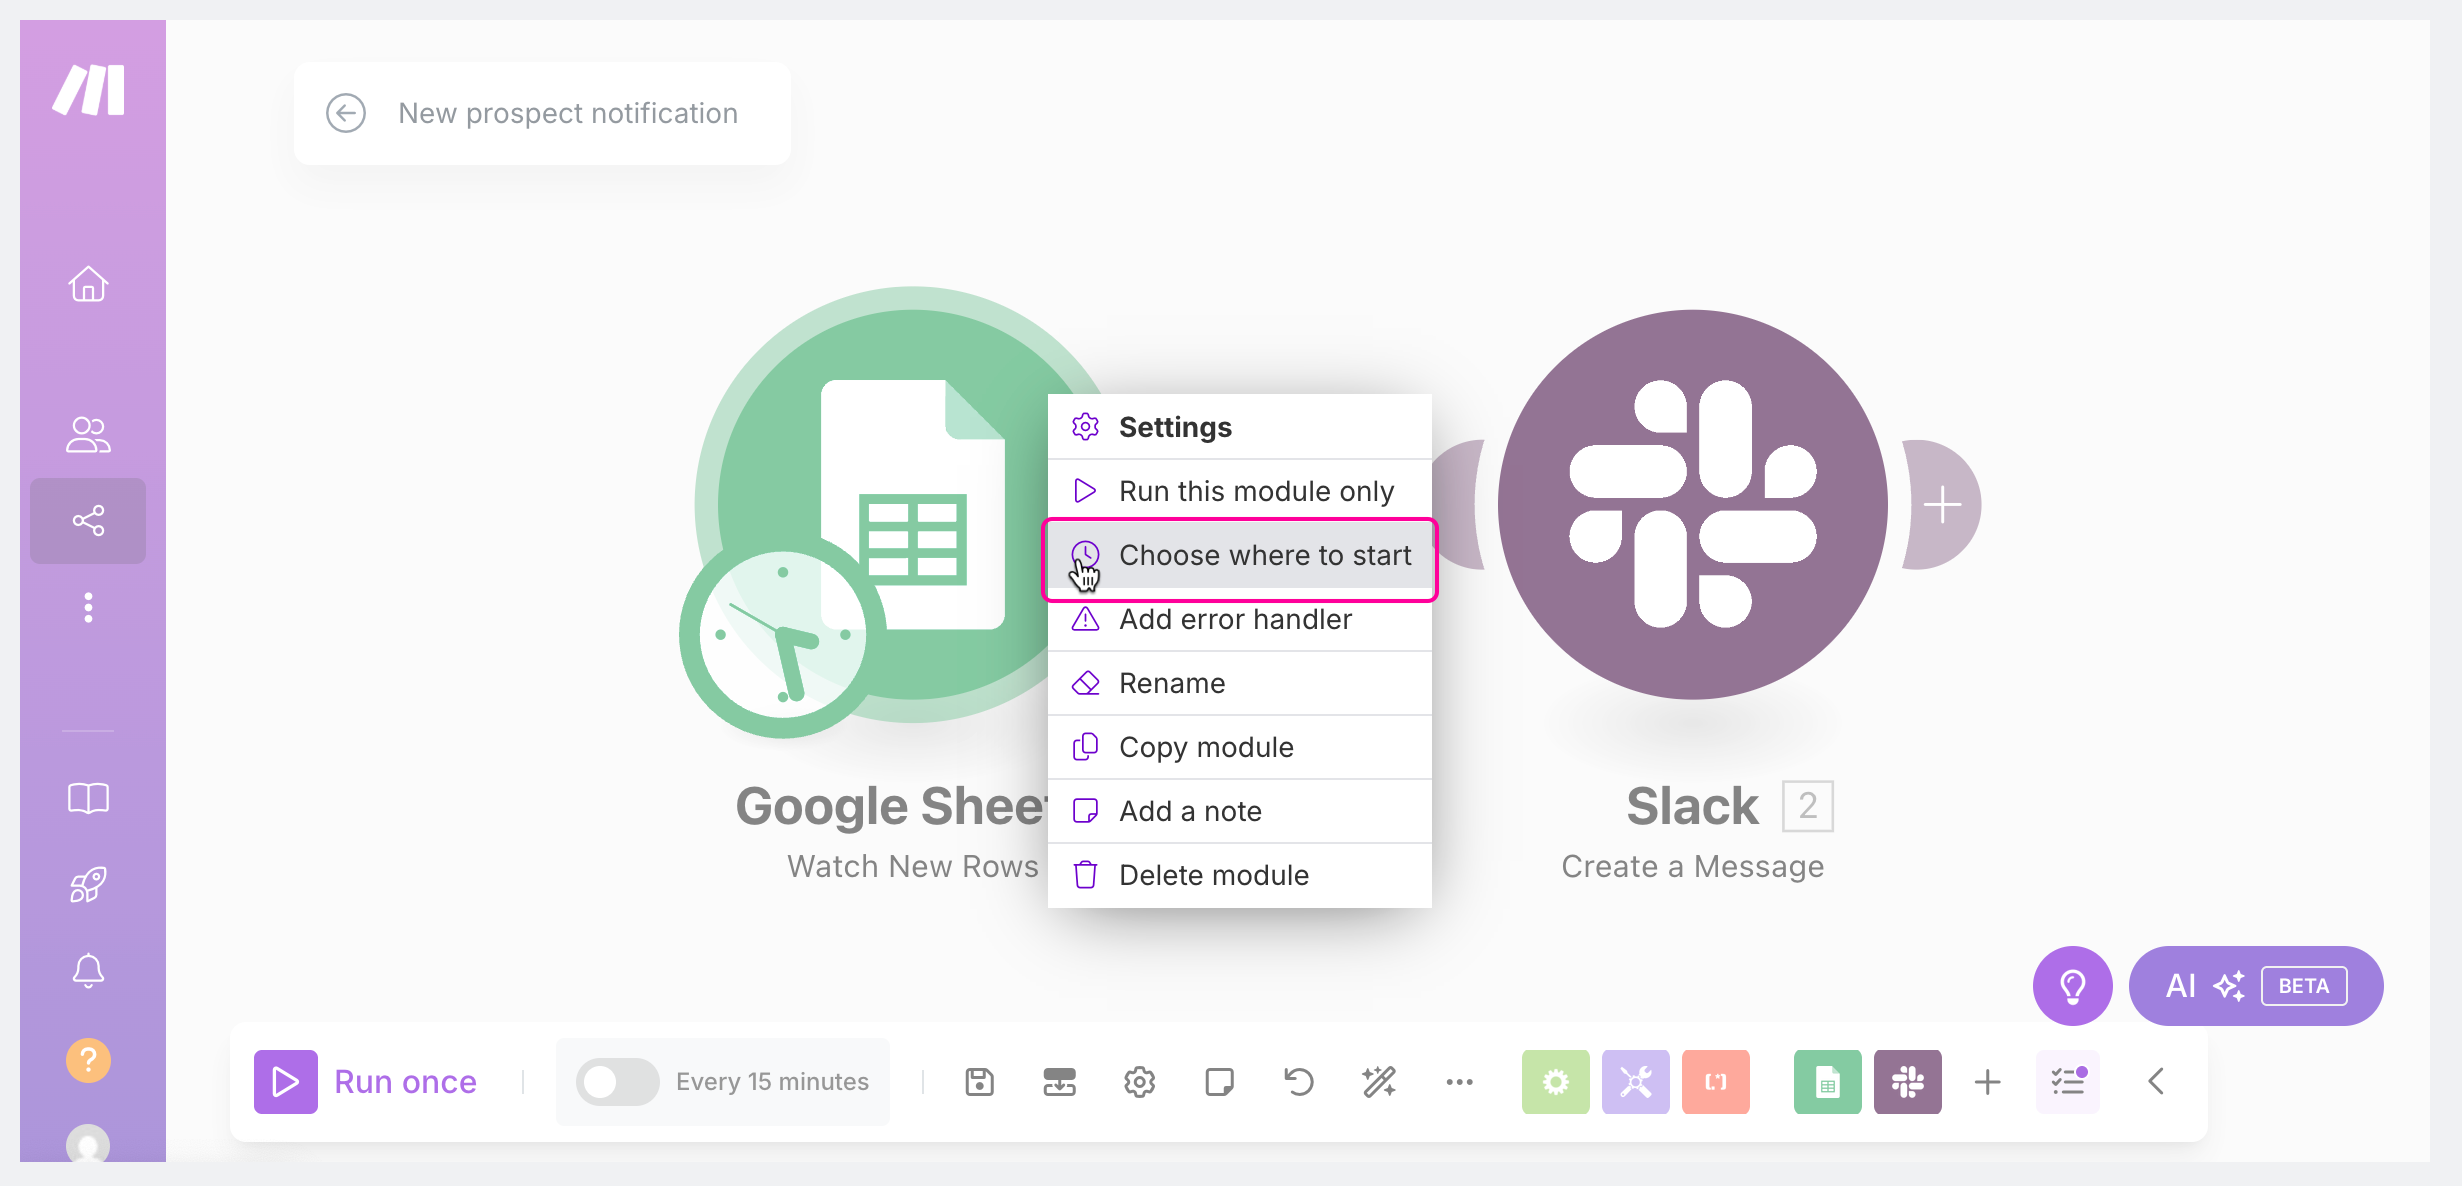Open the purple Tools wrench button
This screenshot has width=2462, height=1186.
click(1636, 1082)
